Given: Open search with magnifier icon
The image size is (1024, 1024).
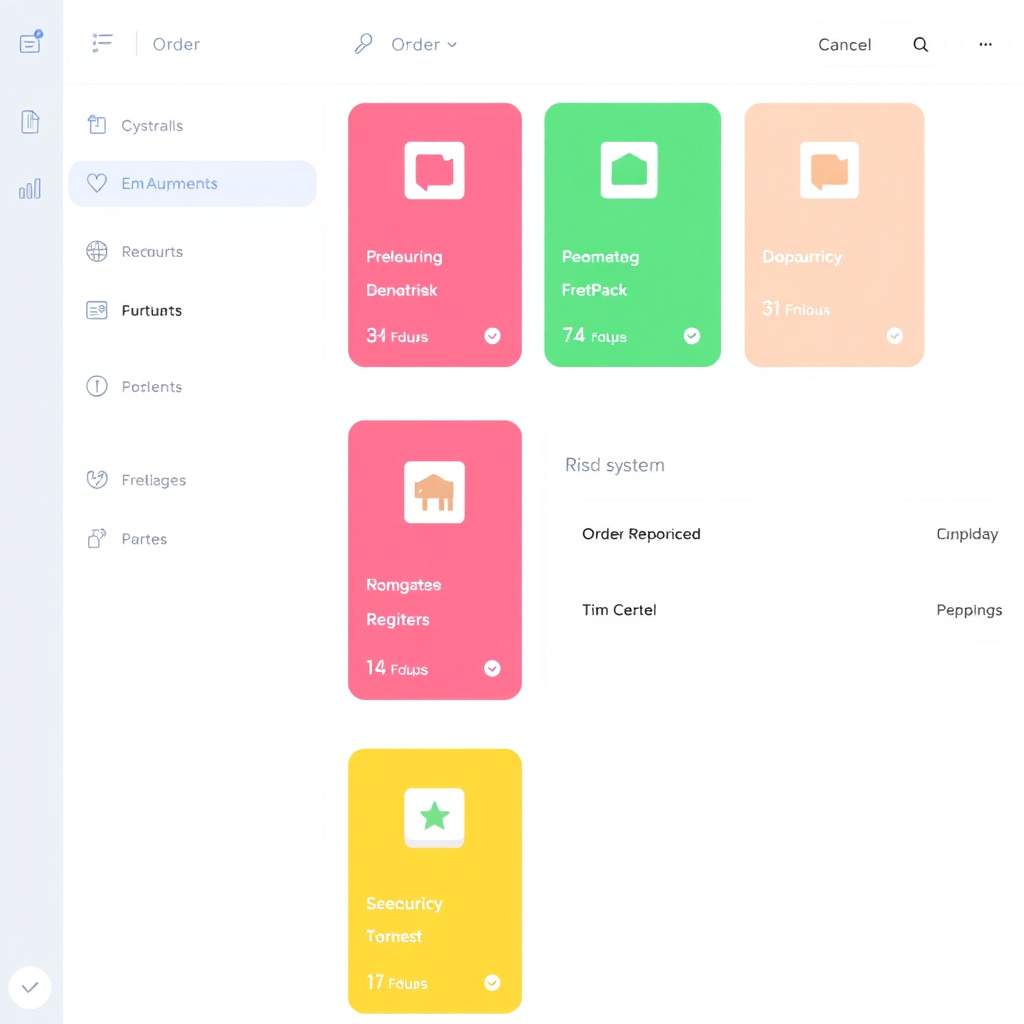Looking at the screenshot, I should pos(920,44).
